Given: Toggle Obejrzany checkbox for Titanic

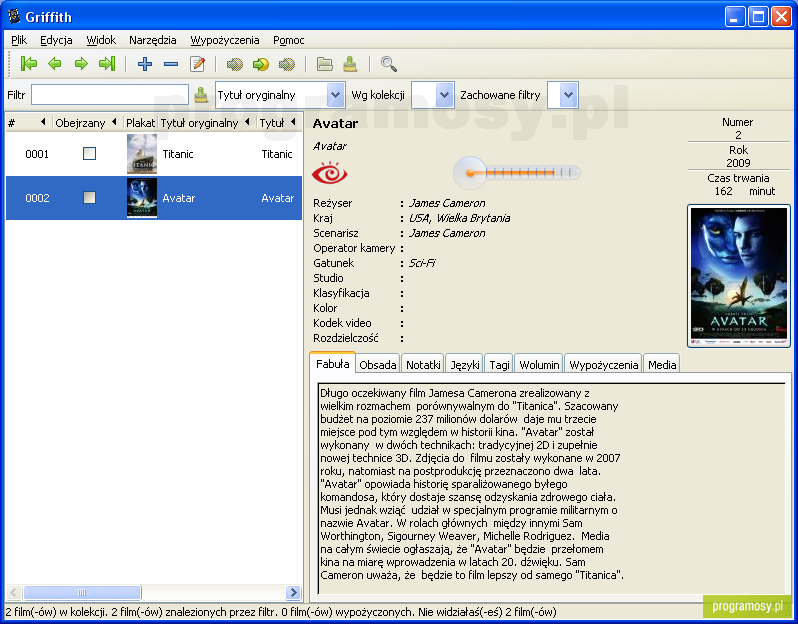Looking at the screenshot, I should (90, 154).
